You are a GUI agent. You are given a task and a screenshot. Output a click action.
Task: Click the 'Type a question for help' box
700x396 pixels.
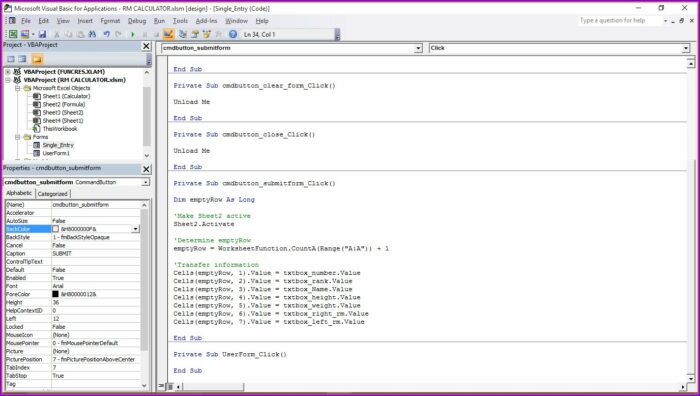pyautogui.click(x=620, y=21)
